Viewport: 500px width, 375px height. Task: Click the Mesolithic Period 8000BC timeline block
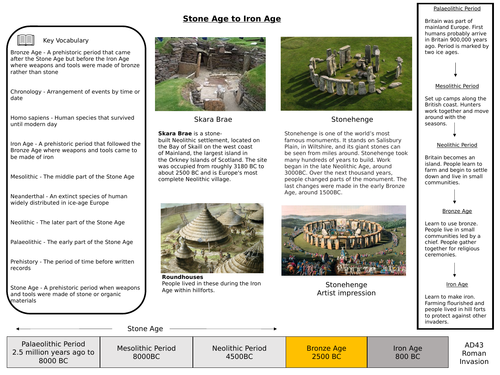click(x=146, y=352)
